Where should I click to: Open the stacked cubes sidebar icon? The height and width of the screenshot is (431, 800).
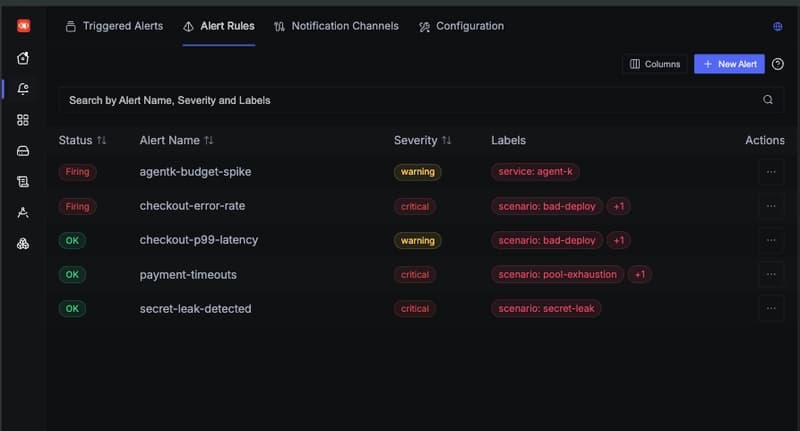(x=23, y=244)
